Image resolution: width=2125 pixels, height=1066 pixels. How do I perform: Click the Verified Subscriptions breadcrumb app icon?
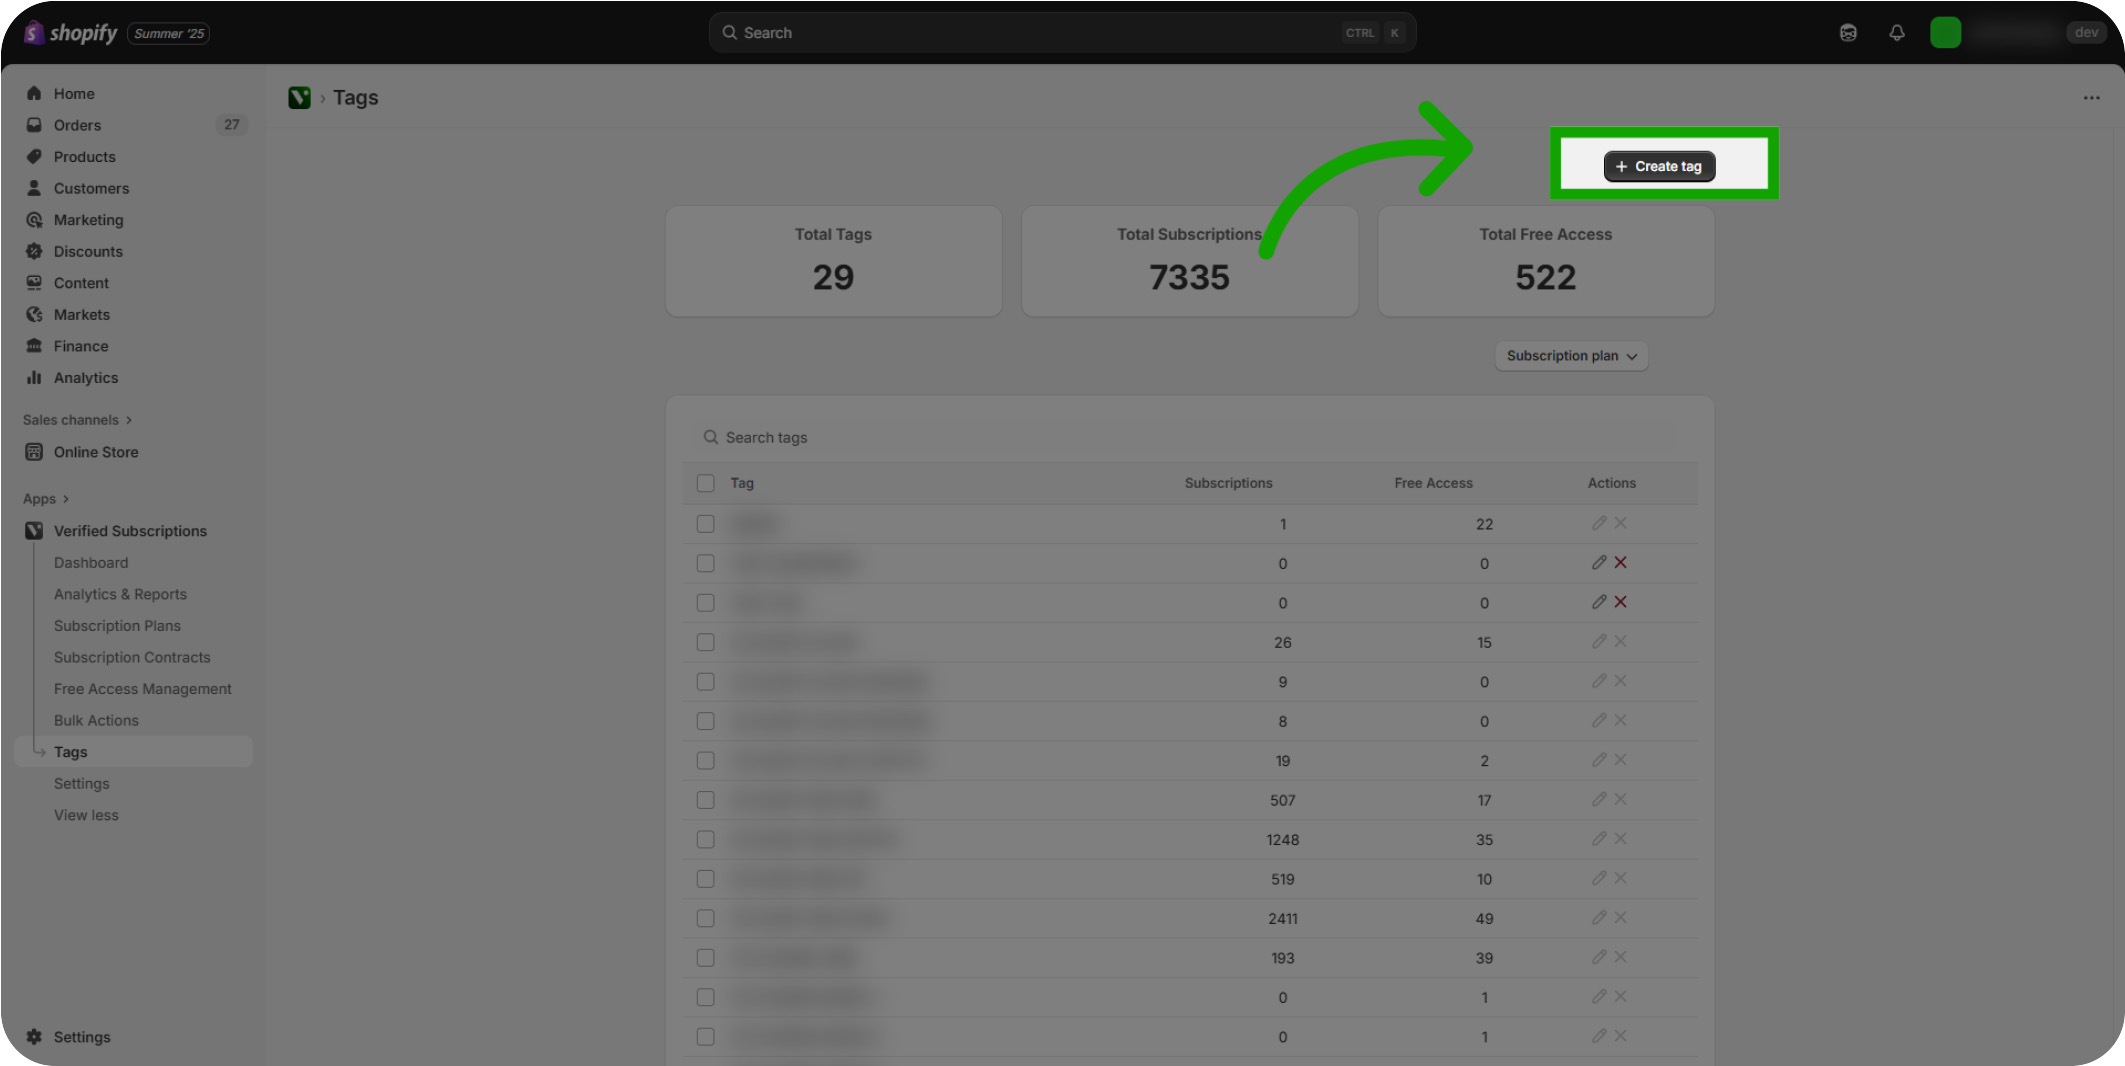(299, 98)
